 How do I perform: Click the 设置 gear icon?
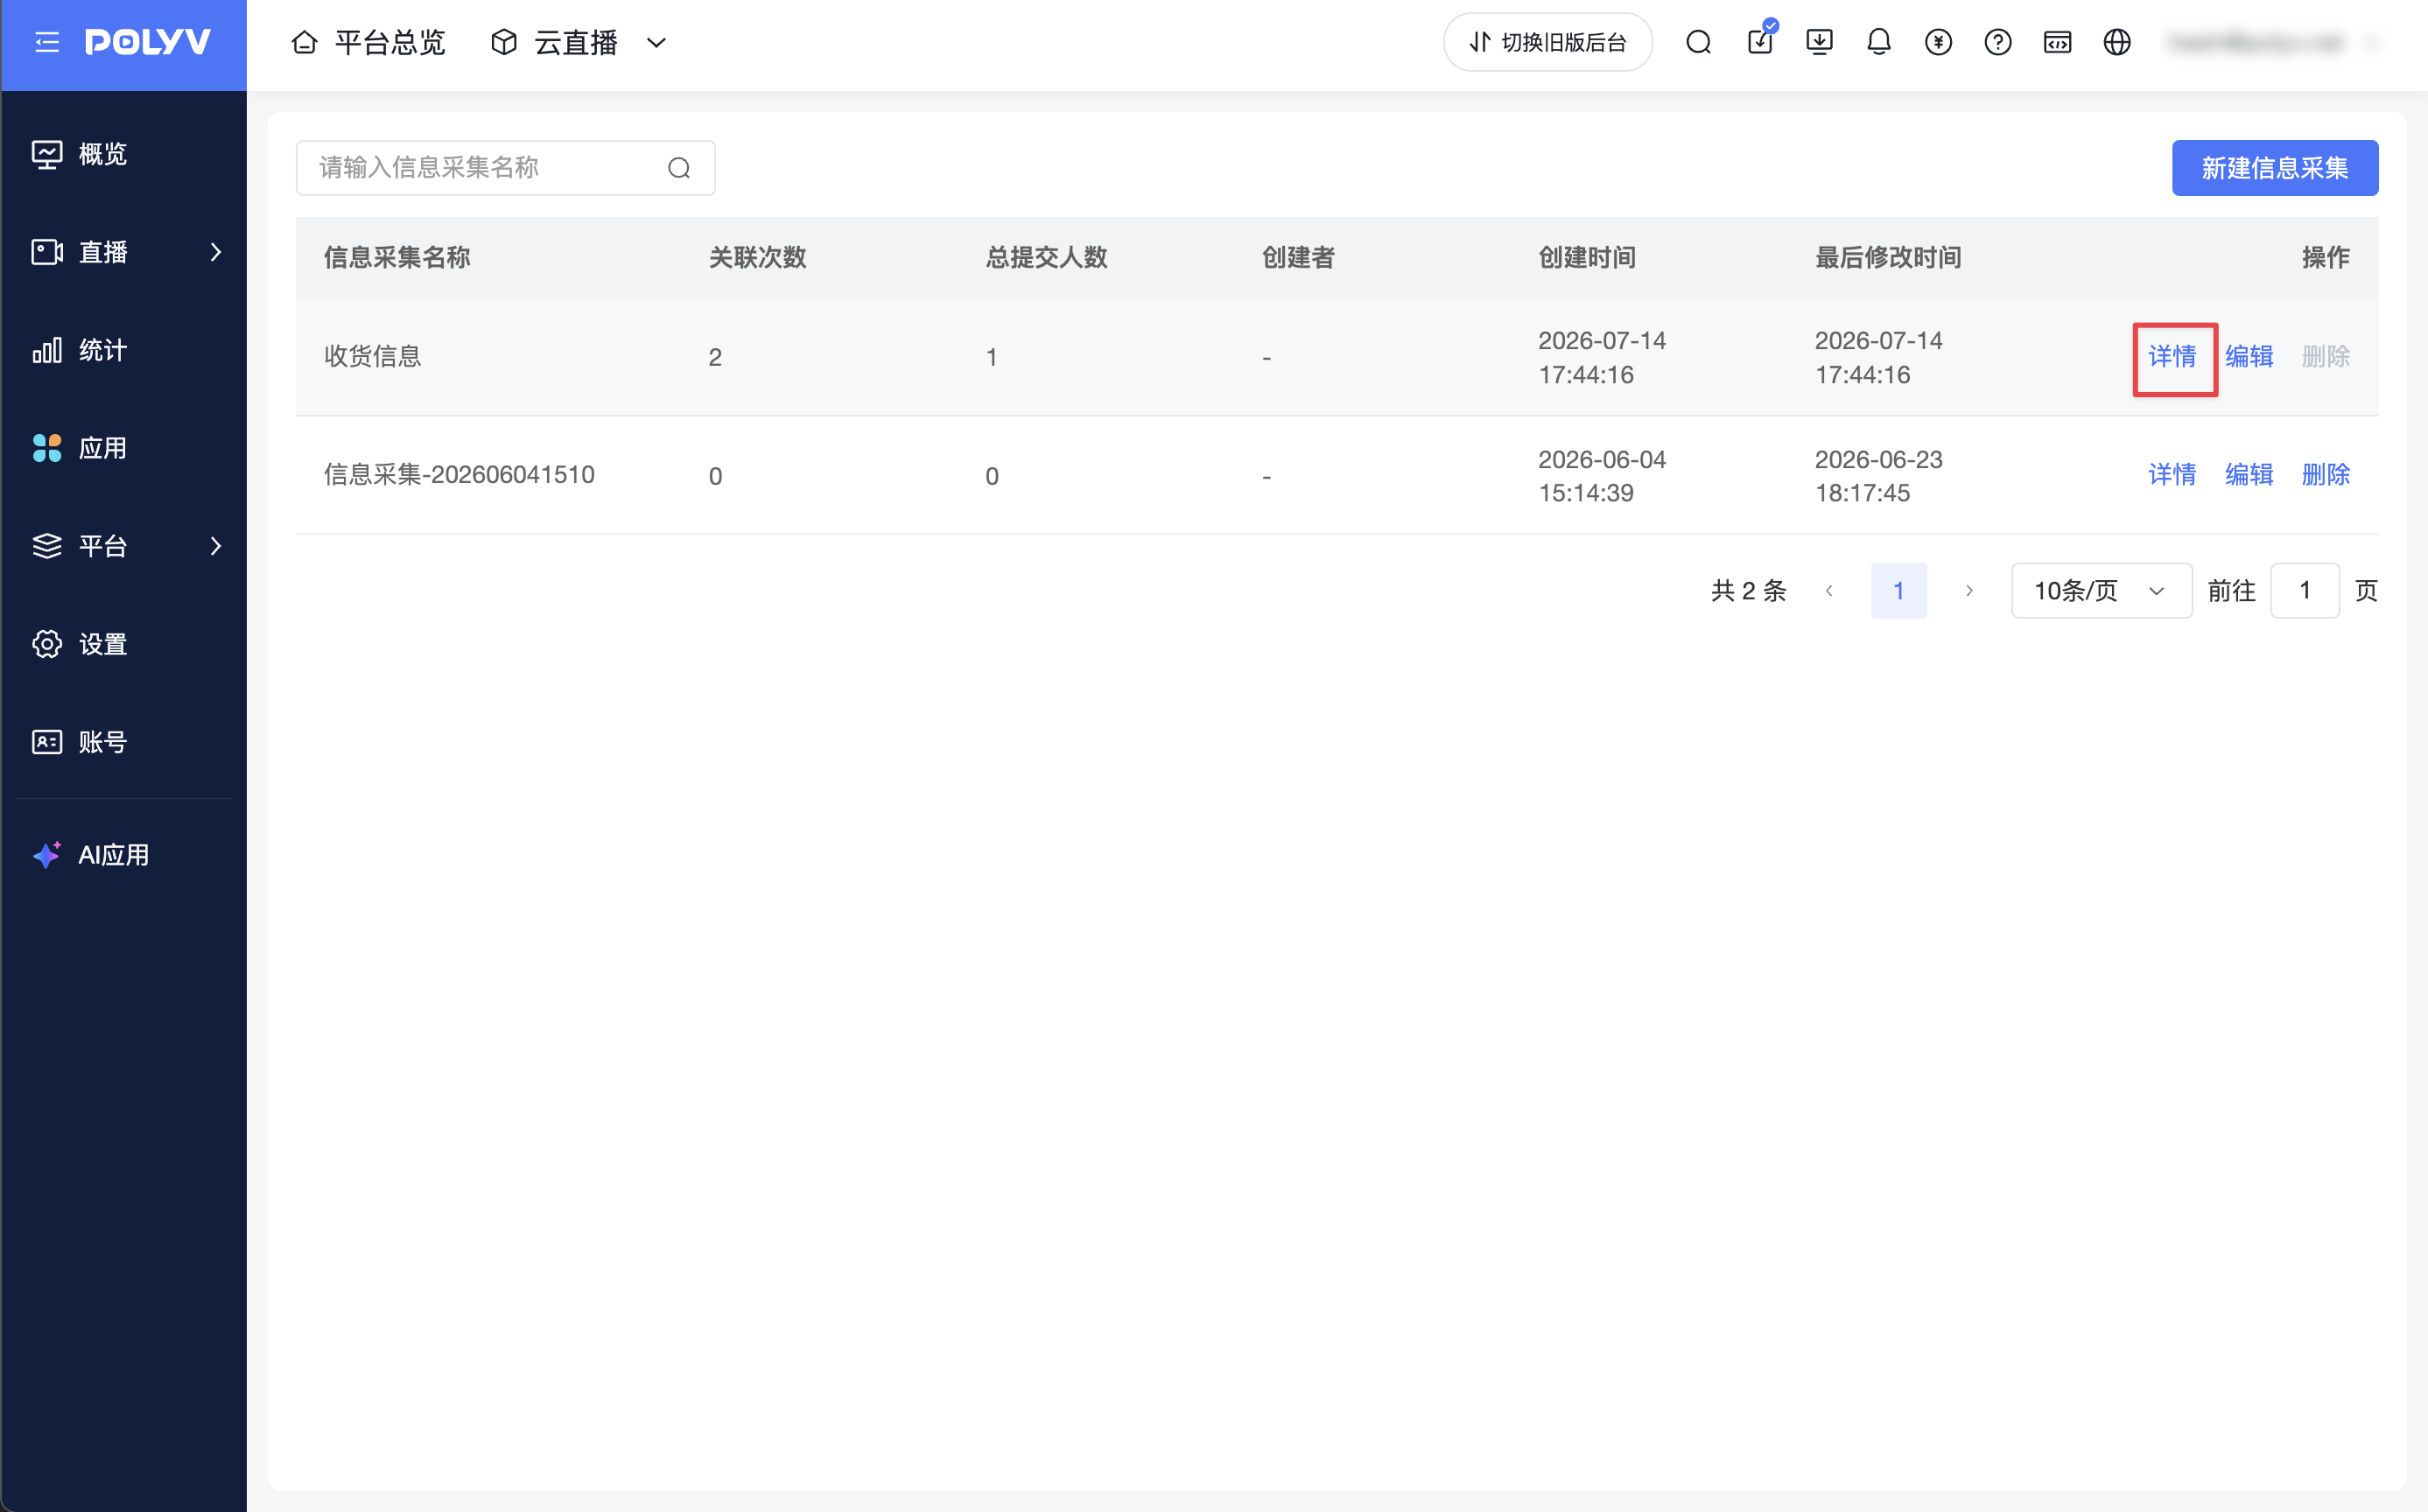[47, 644]
